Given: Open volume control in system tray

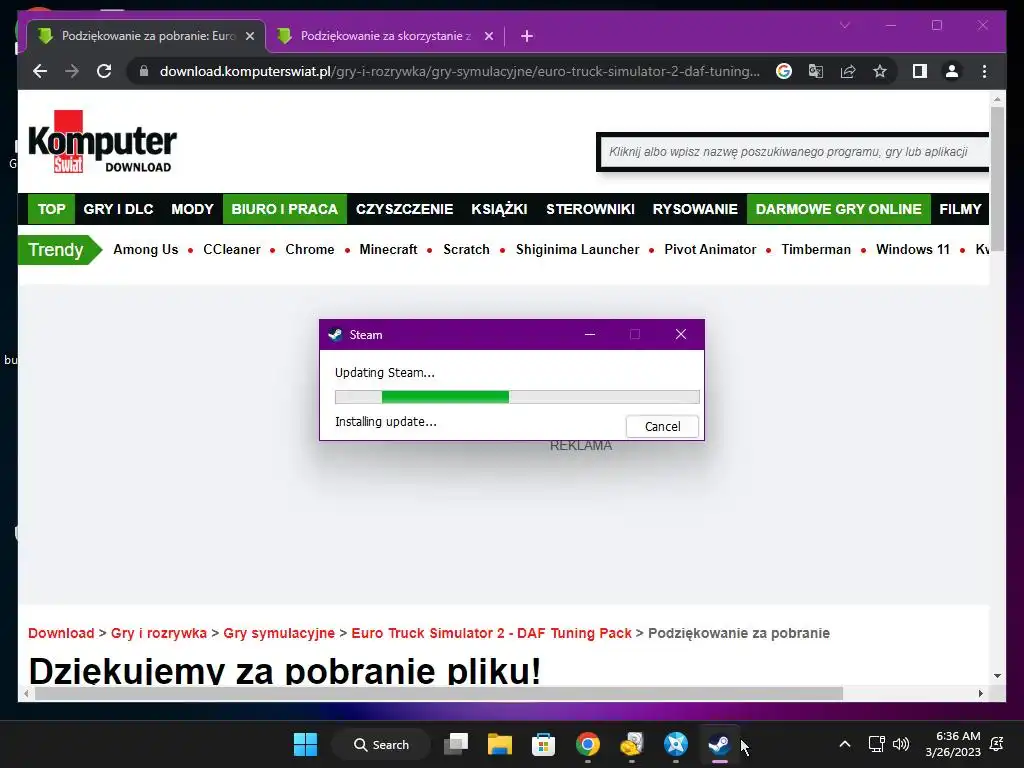Looking at the screenshot, I should (901, 744).
